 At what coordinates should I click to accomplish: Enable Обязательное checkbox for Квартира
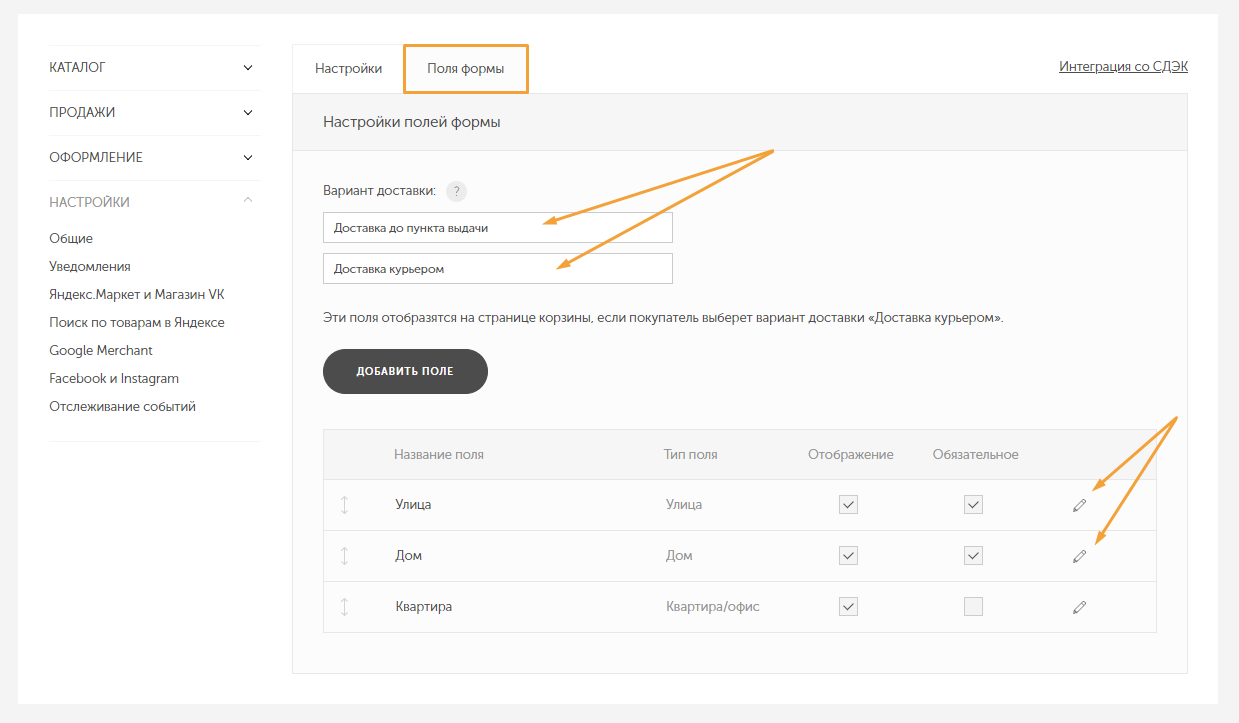[973, 607]
